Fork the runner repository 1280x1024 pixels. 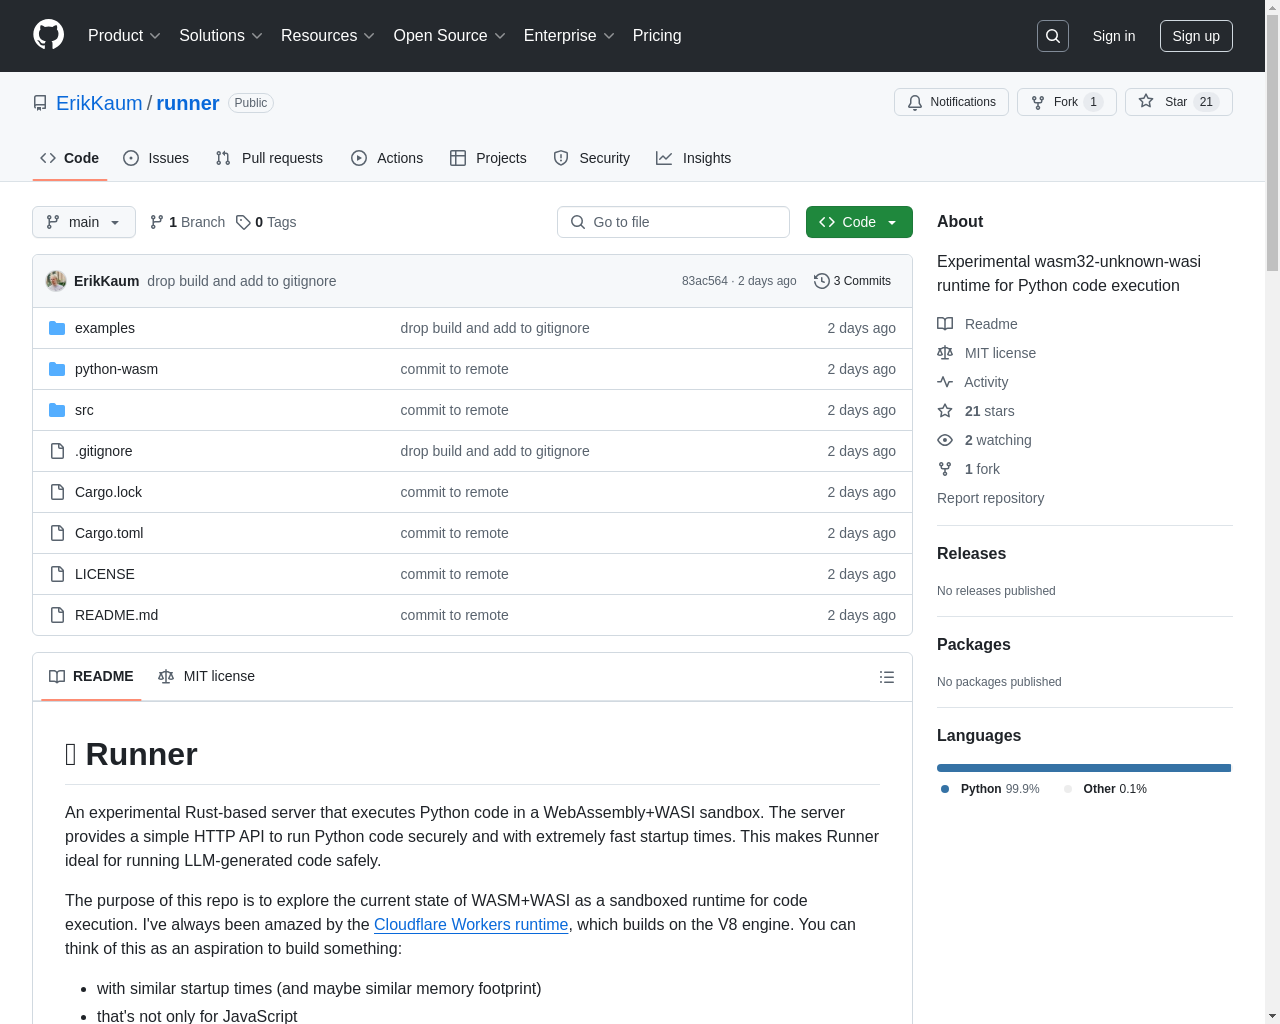point(1066,102)
